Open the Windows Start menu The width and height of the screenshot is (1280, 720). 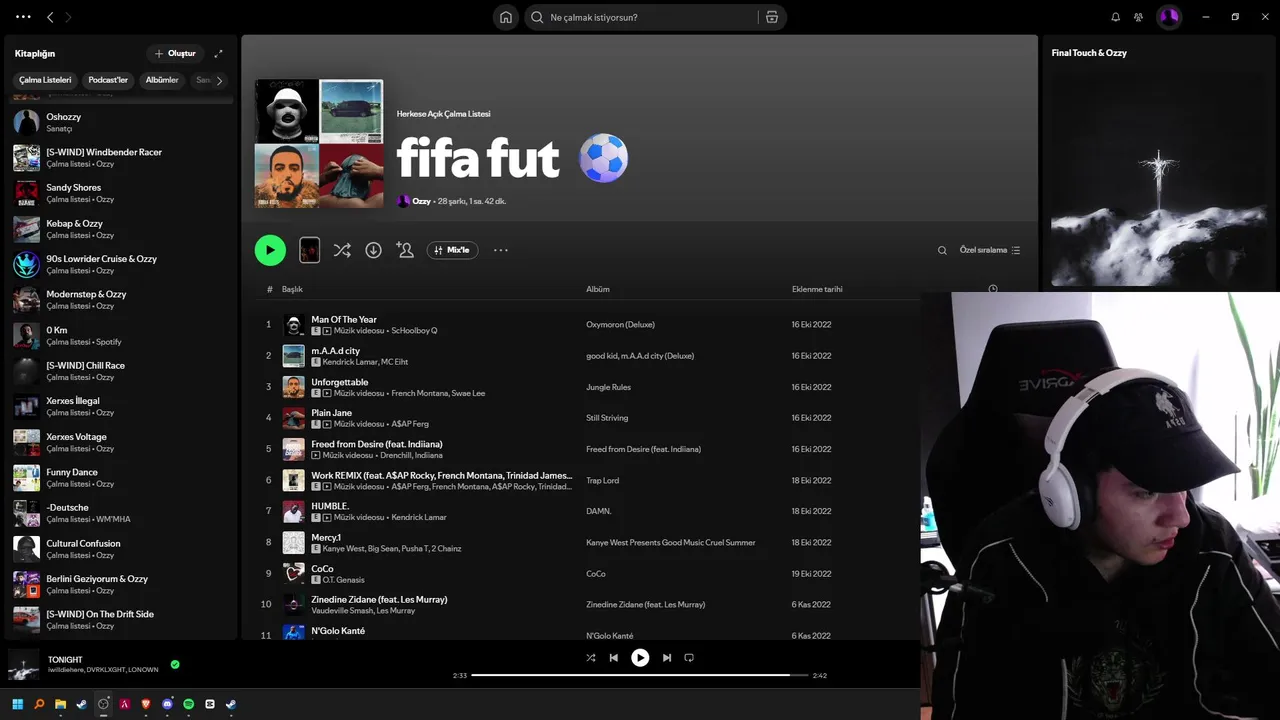tap(18, 704)
